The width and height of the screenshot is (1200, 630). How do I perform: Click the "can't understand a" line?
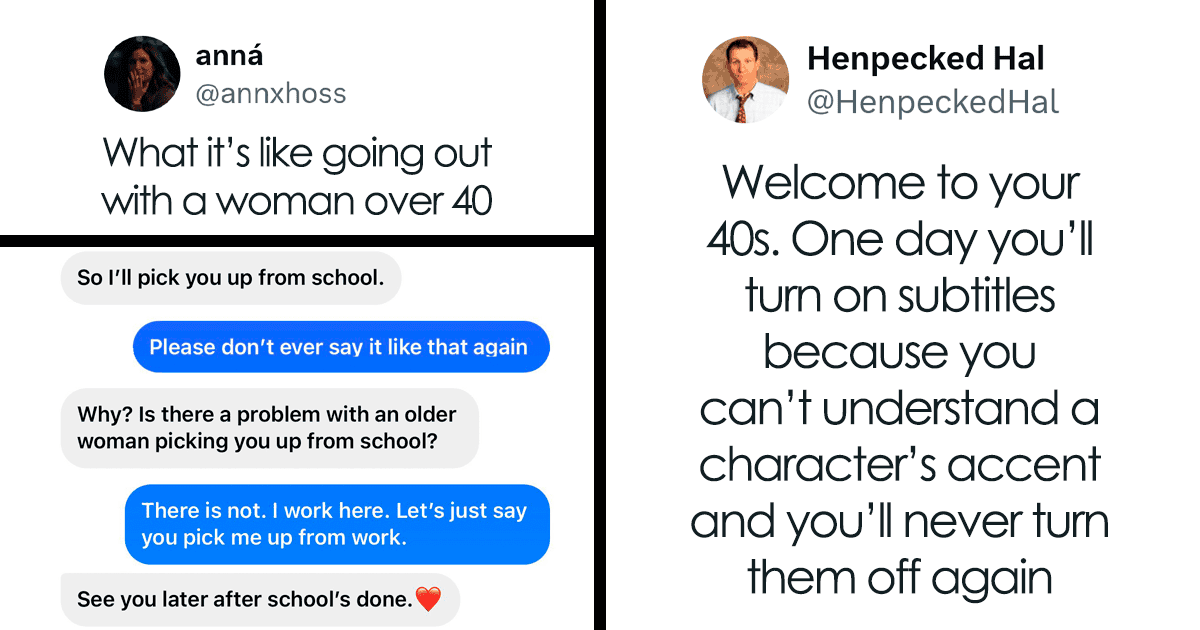tap(900, 409)
